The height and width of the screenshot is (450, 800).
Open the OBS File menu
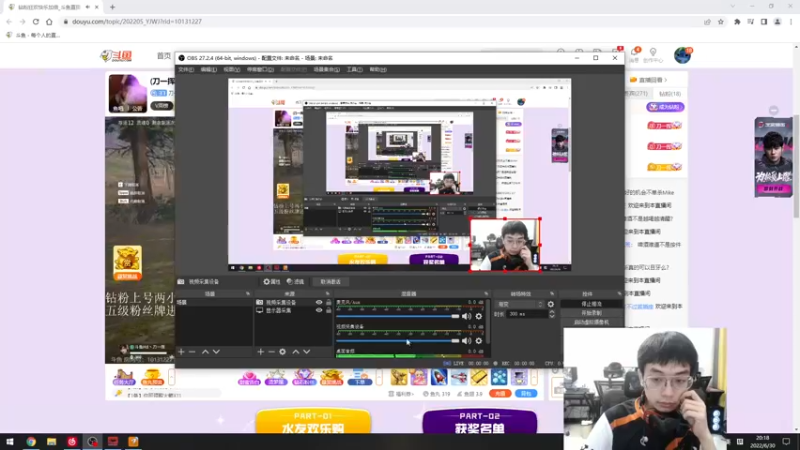tap(186, 69)
